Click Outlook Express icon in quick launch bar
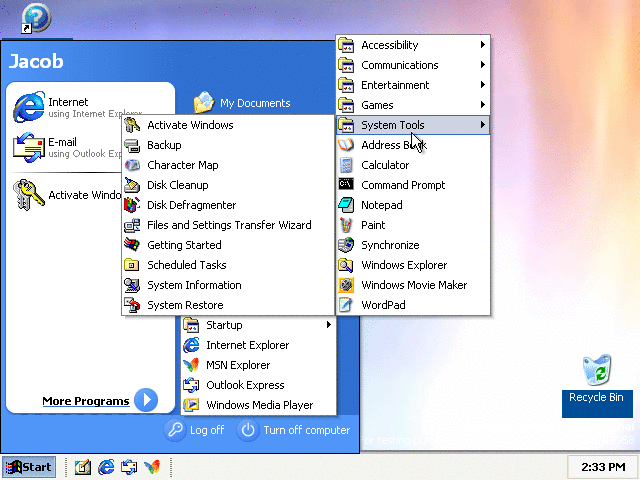This screenshot has width=640, height=480. tap(129, 467)
